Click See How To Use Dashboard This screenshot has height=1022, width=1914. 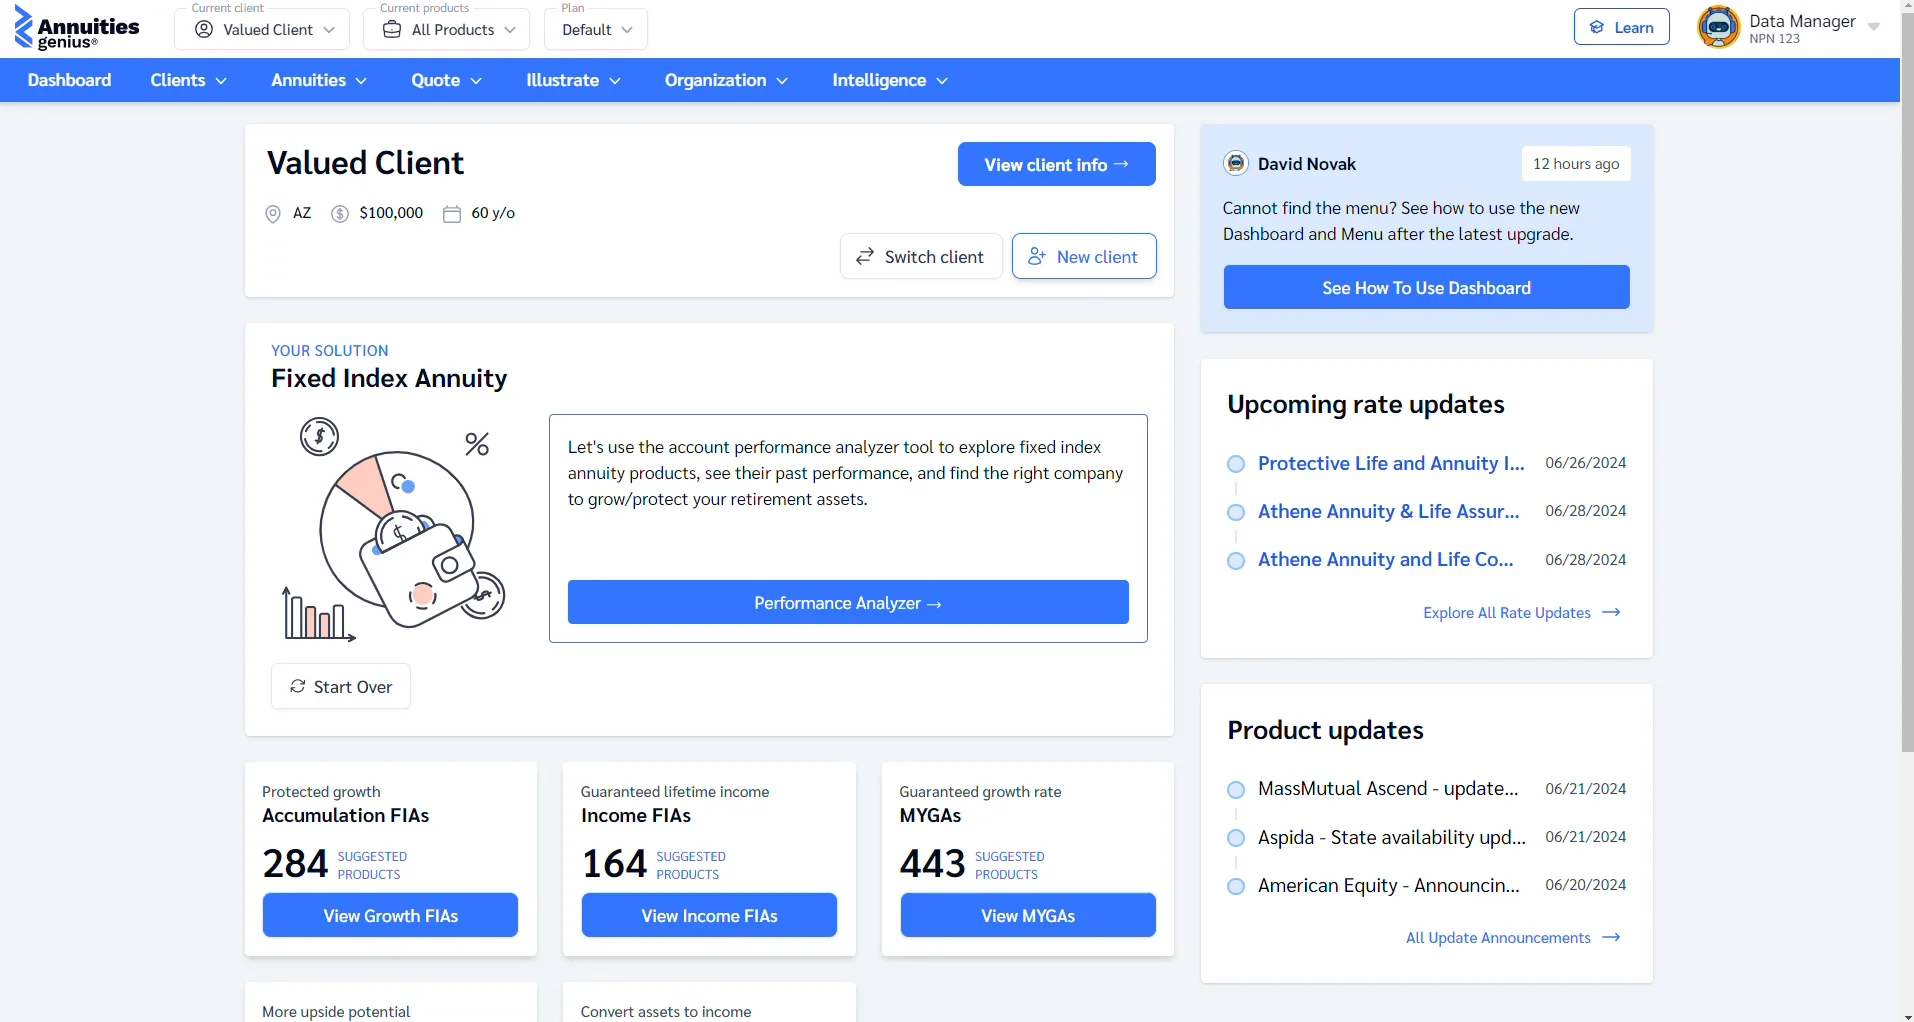1426,287
